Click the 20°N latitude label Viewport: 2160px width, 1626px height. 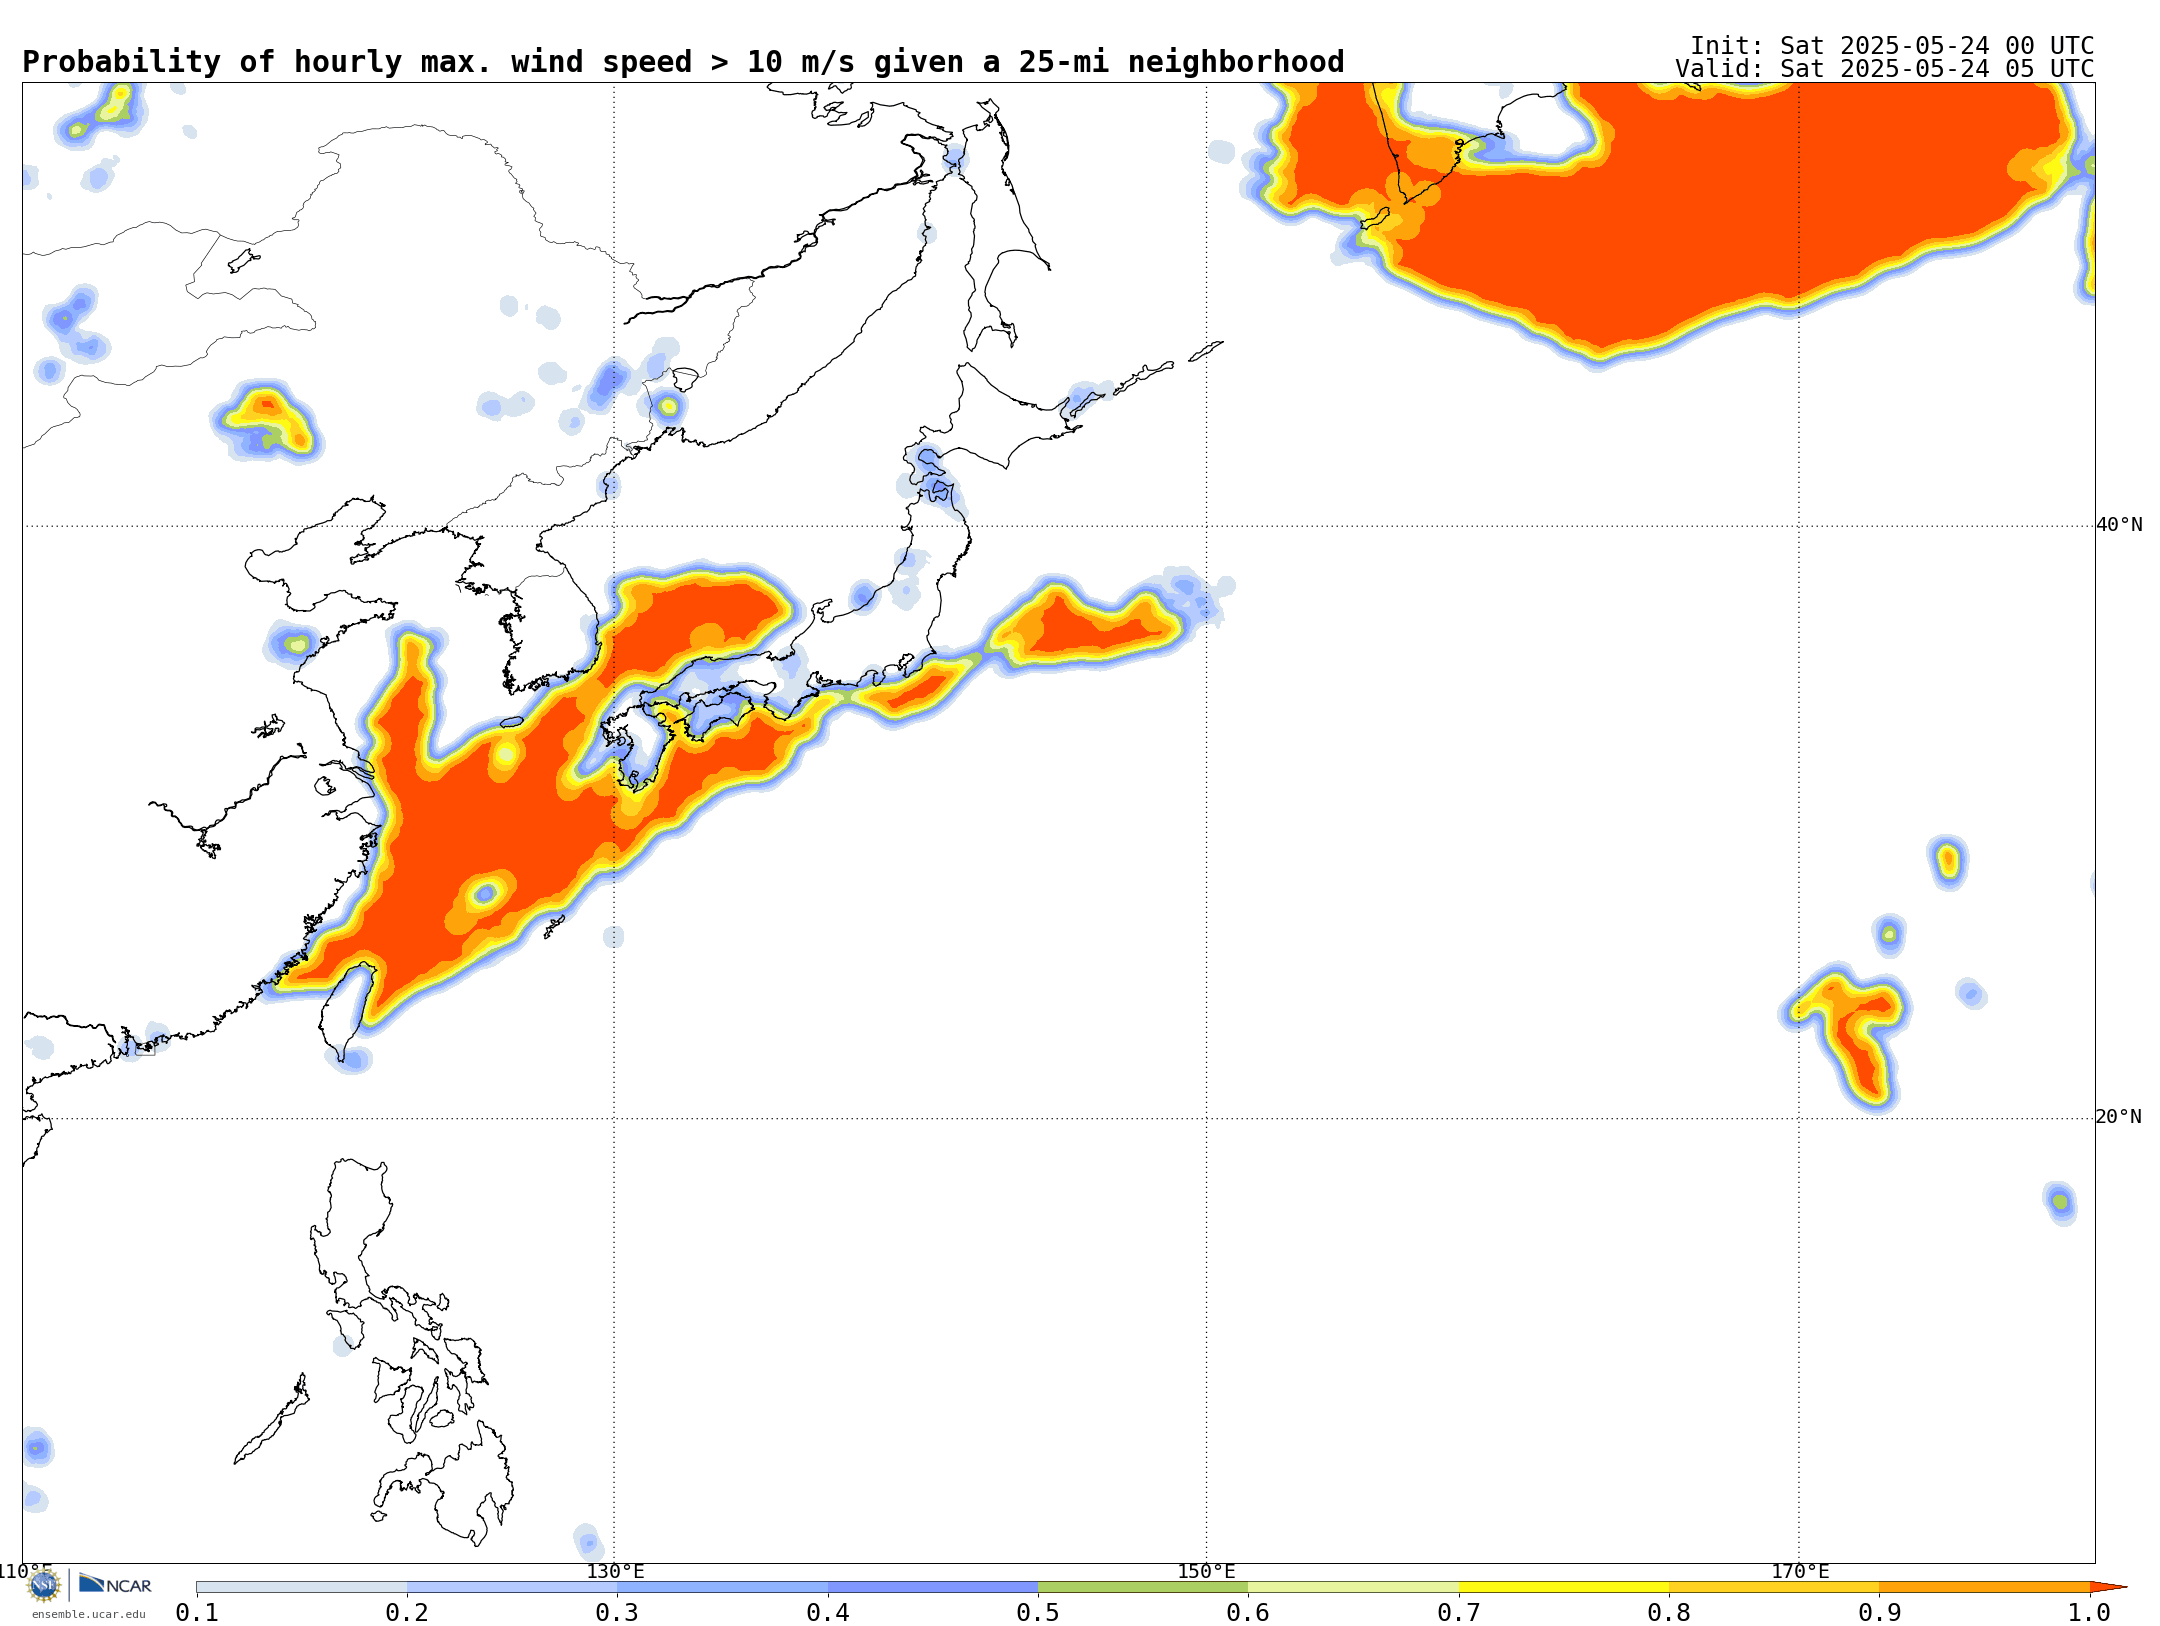pos(2119,1117)
